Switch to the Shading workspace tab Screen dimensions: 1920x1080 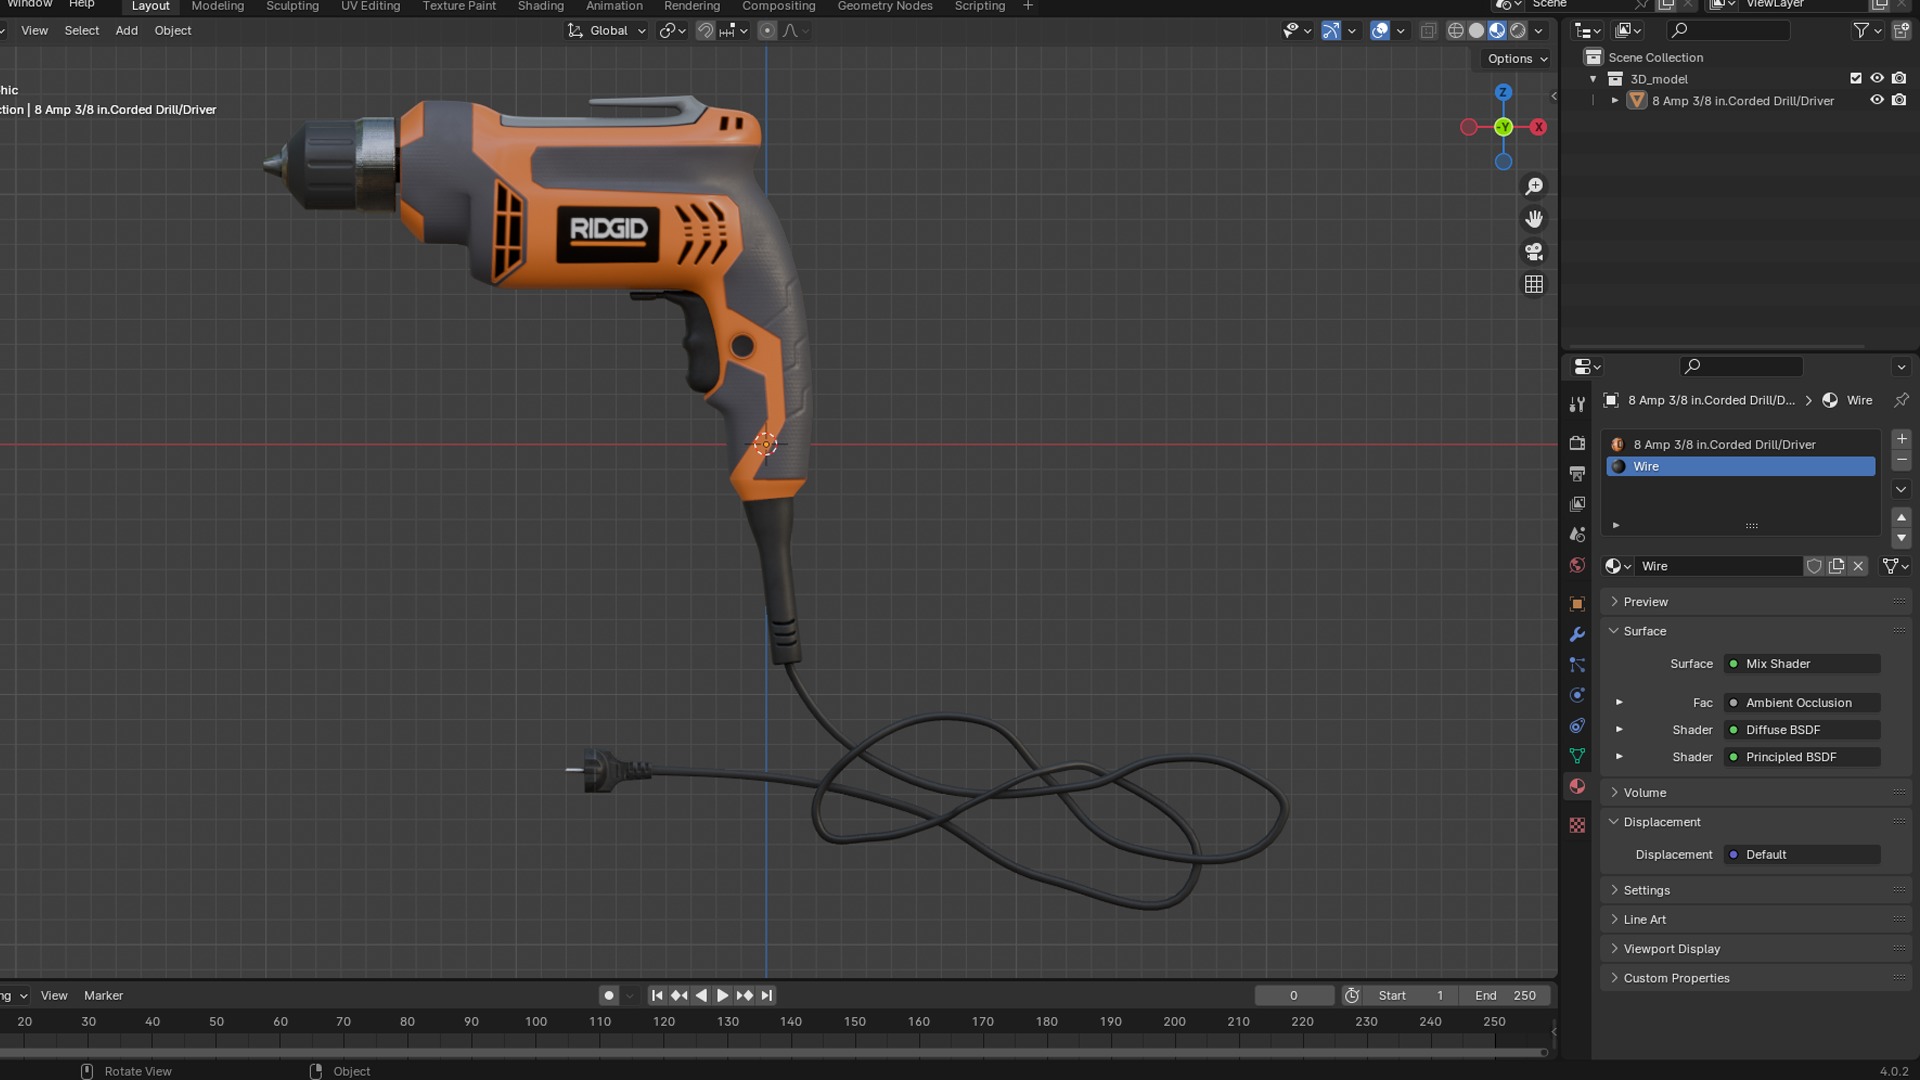(540, 6)
